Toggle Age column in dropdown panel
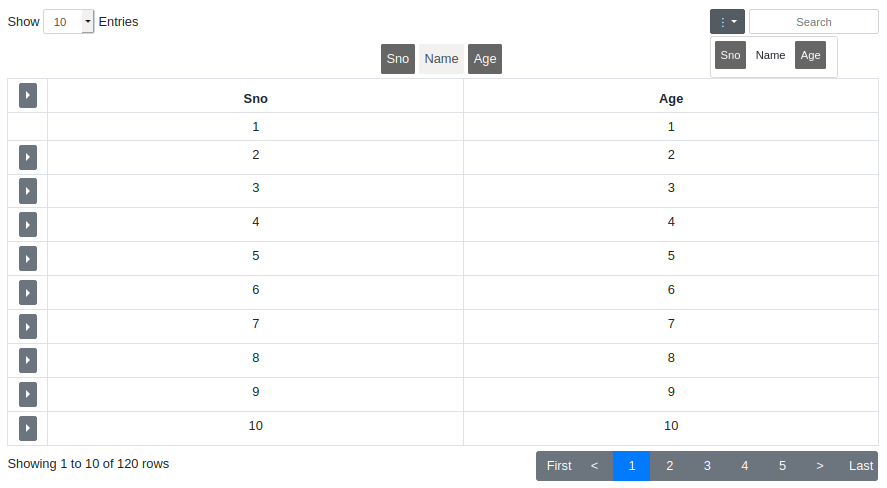 pyautogui.click(x=810, y=55)
